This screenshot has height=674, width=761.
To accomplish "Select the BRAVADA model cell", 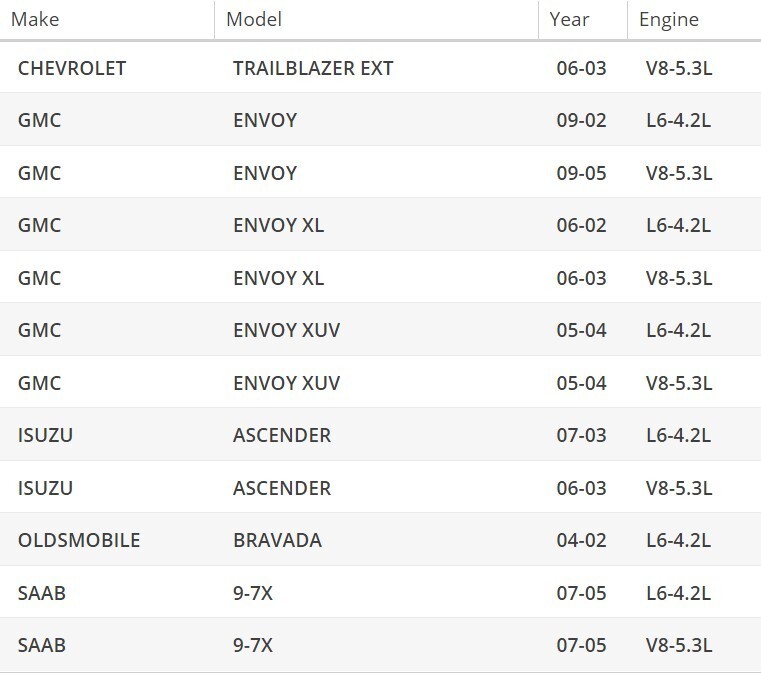I will pyautogui.click(x=277, y=540).
